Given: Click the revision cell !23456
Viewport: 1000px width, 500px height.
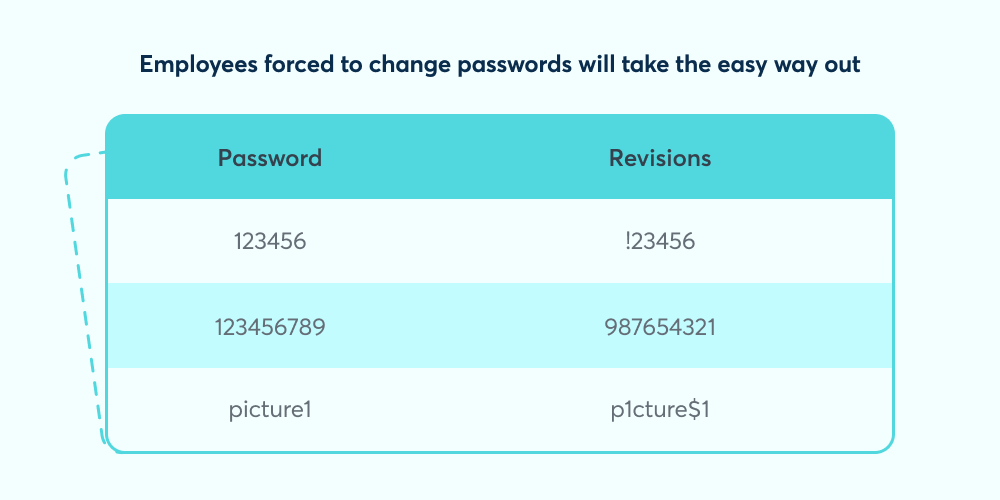Looking at the screenshot, I should [x=660, y=241].
